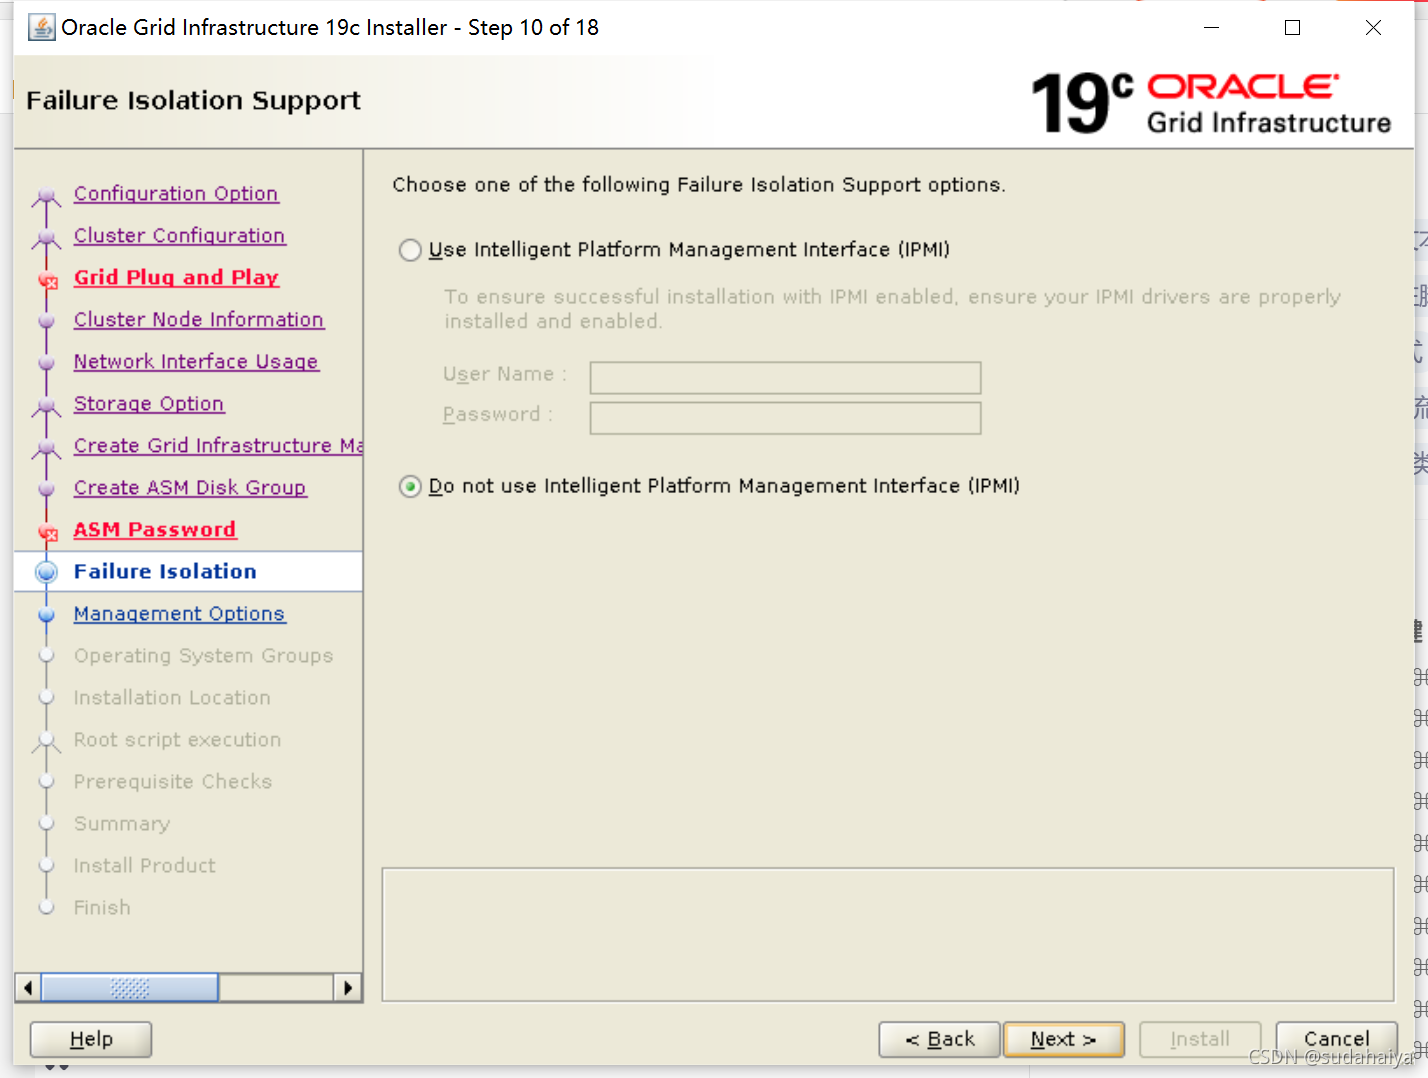
Task: Click the bullet icon beside Network Interface Usage
Action: [46, 363]
